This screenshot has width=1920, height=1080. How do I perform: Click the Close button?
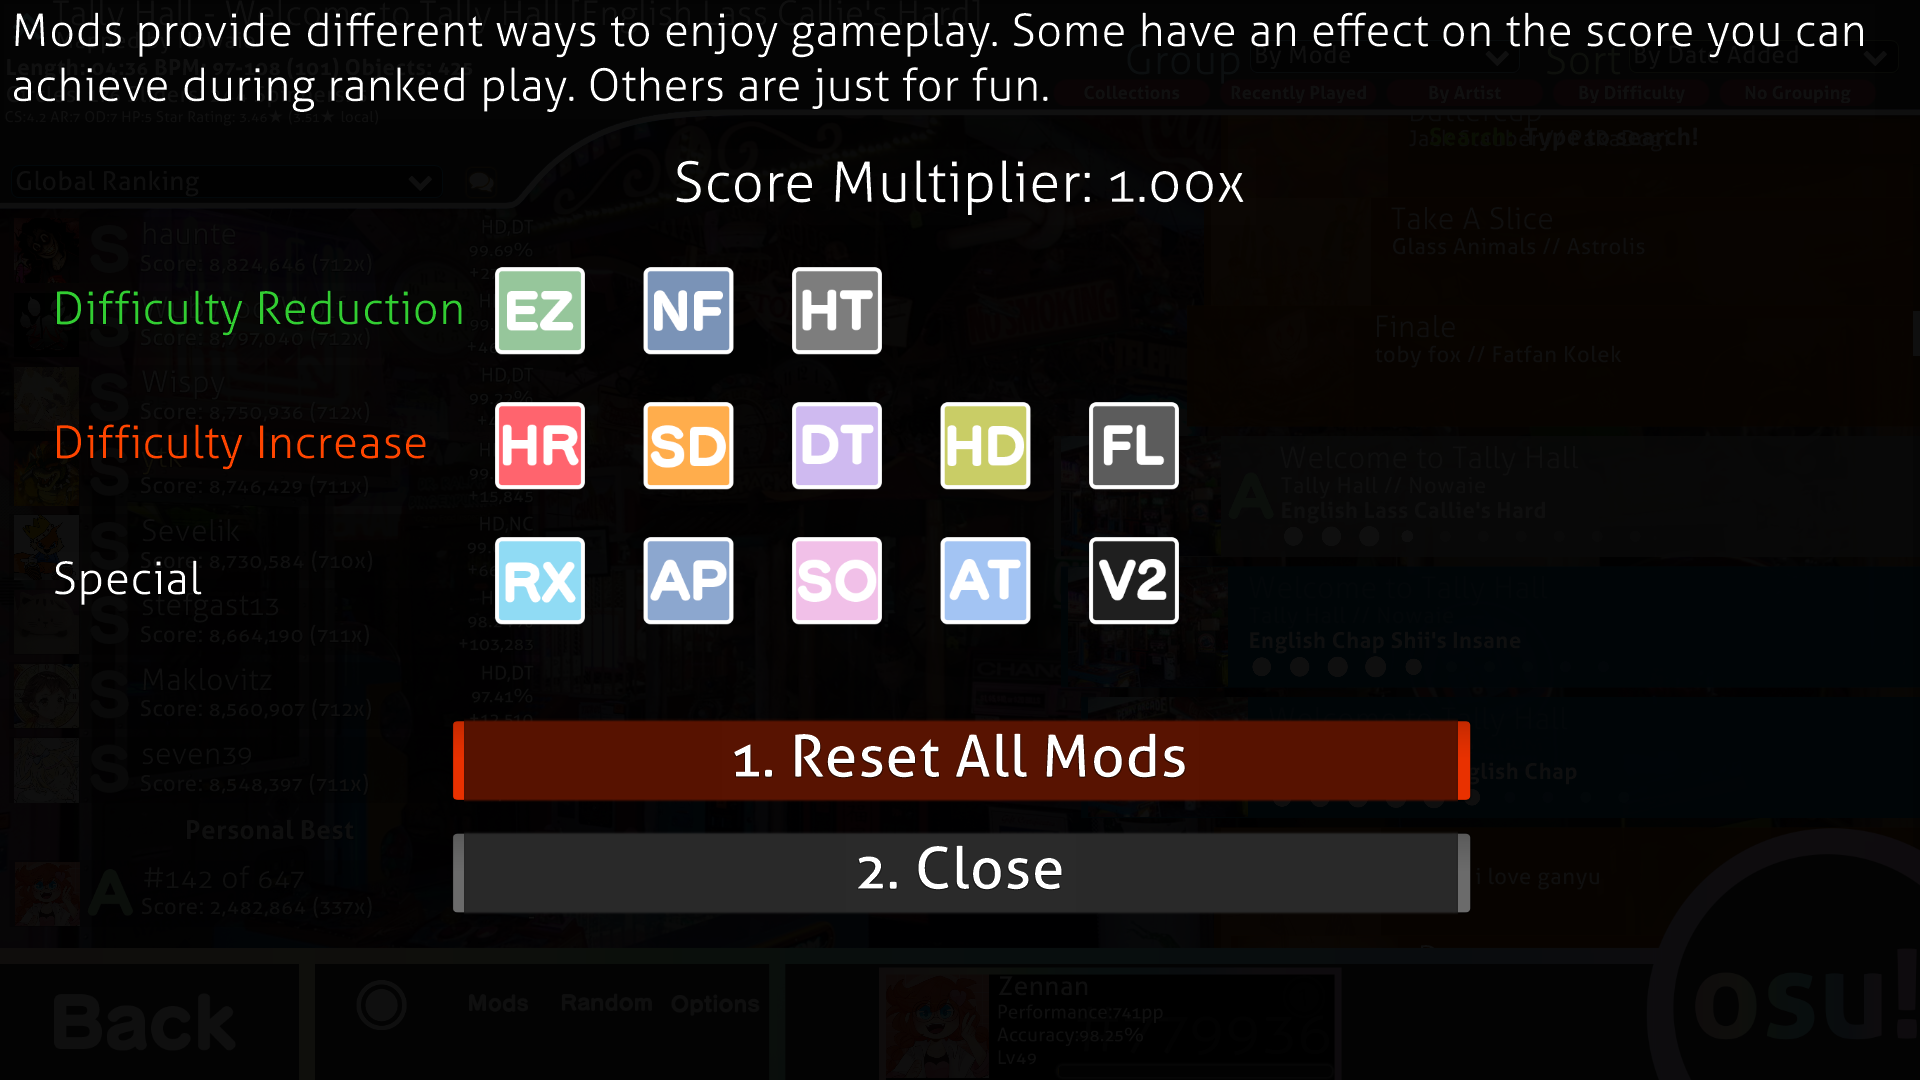coord(959,870)
